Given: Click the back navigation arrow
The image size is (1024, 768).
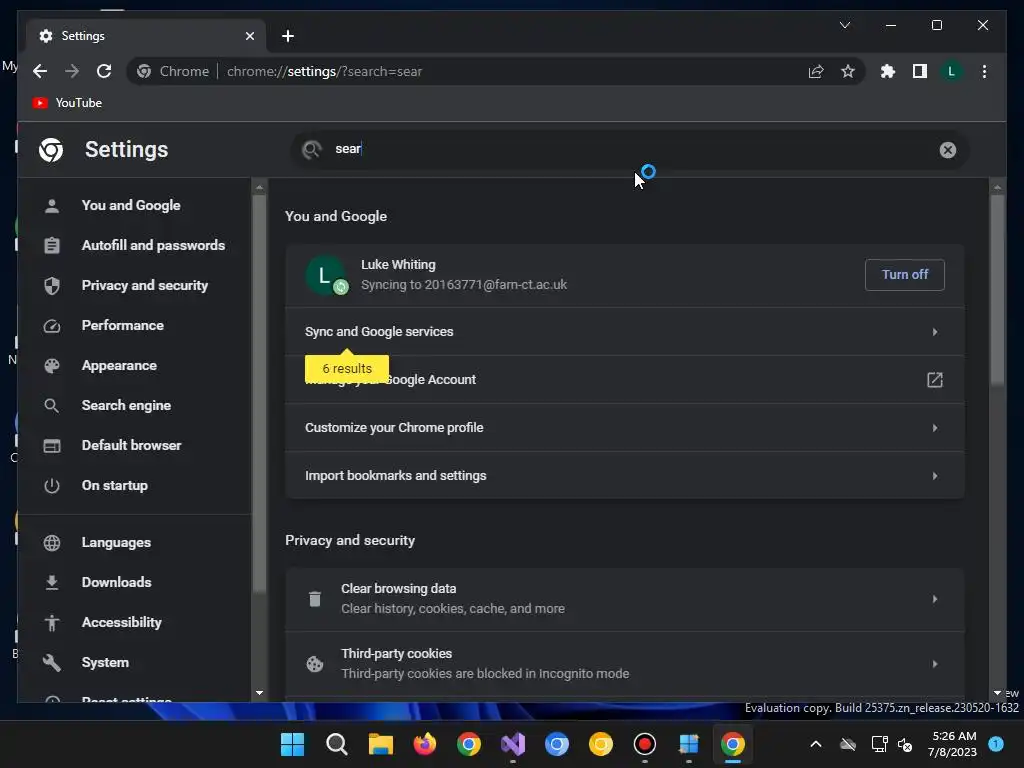Looking at the screenshot, I should pyautogui.click(x=40, y=71).
